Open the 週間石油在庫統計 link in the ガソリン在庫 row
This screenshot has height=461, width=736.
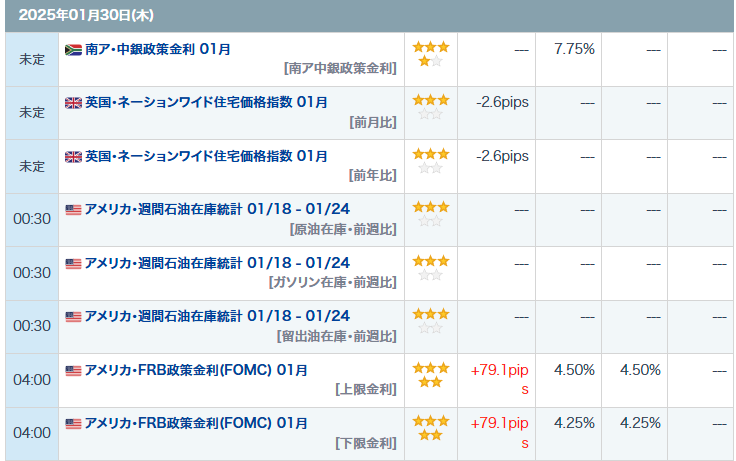click(x=217, y=263)
